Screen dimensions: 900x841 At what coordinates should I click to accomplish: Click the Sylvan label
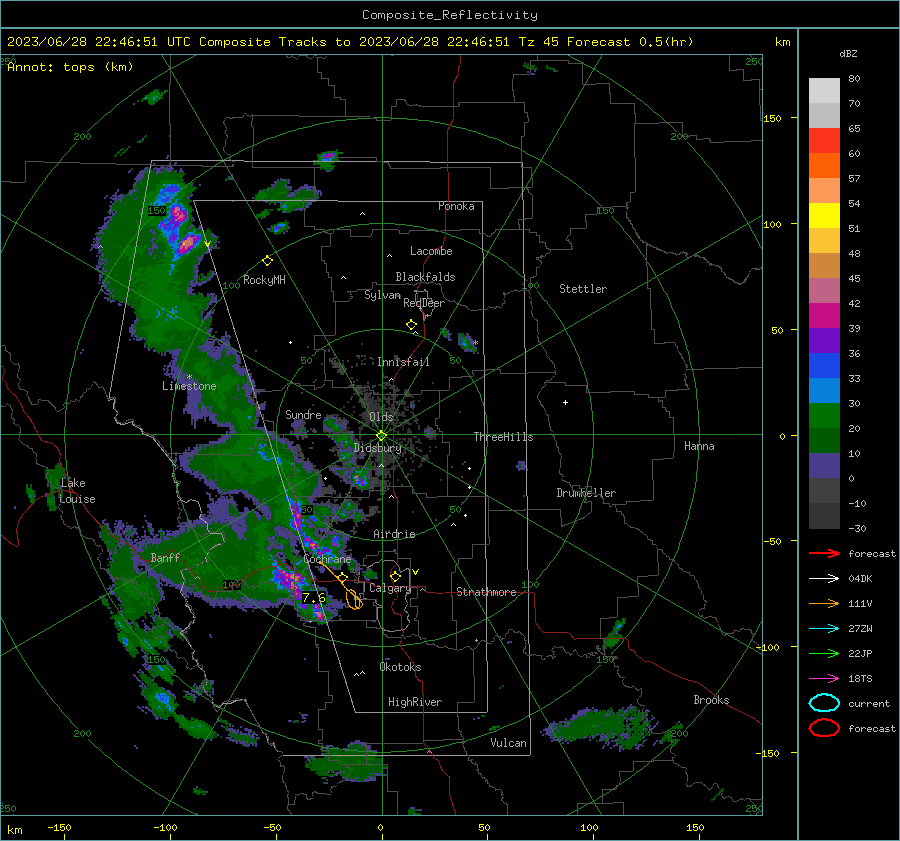pyautogui.click(x=382, y=295)
